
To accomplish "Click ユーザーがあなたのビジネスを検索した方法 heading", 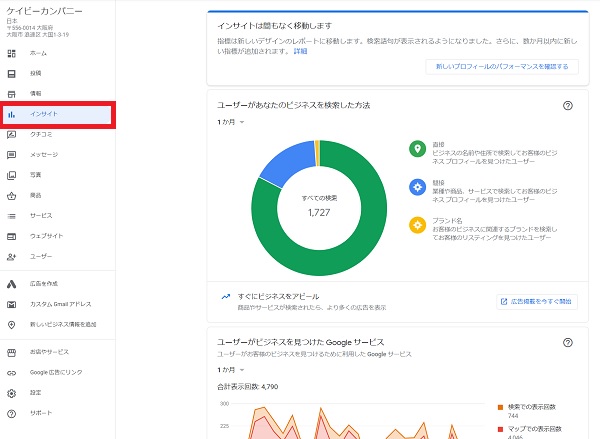I will (x=293, y=105).
